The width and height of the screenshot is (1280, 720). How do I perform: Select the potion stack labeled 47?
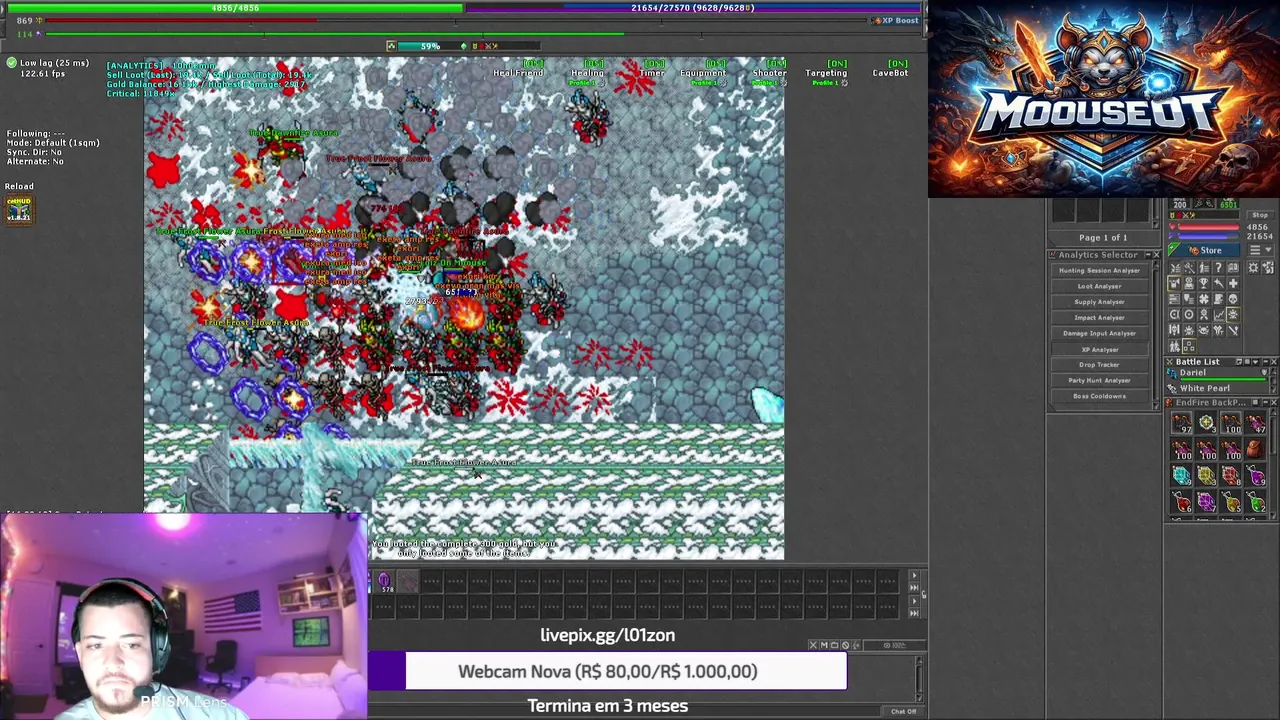(1256, 424)
